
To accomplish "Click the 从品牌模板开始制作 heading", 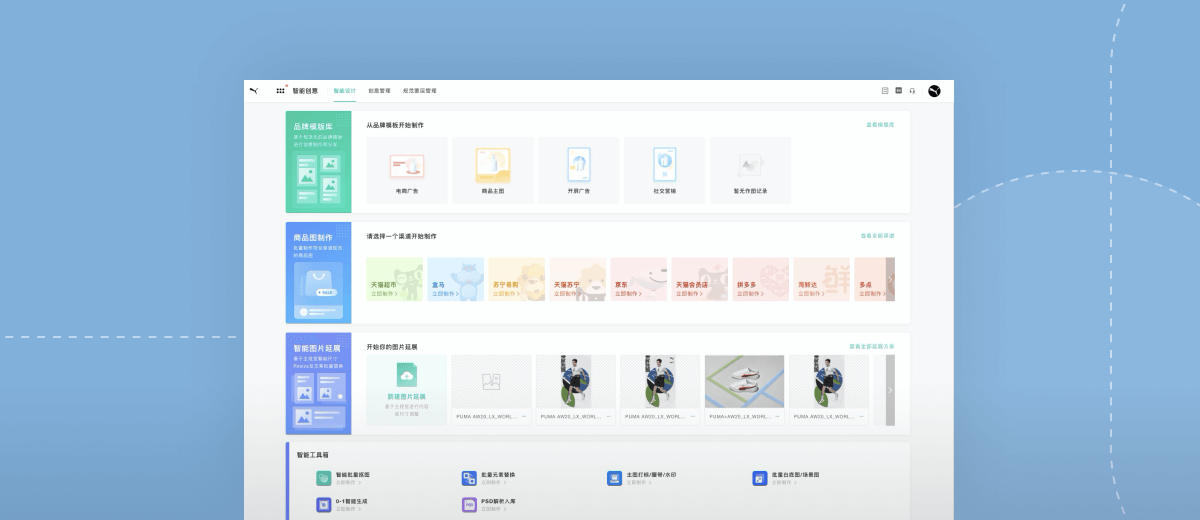I will [x=395, y=125].
